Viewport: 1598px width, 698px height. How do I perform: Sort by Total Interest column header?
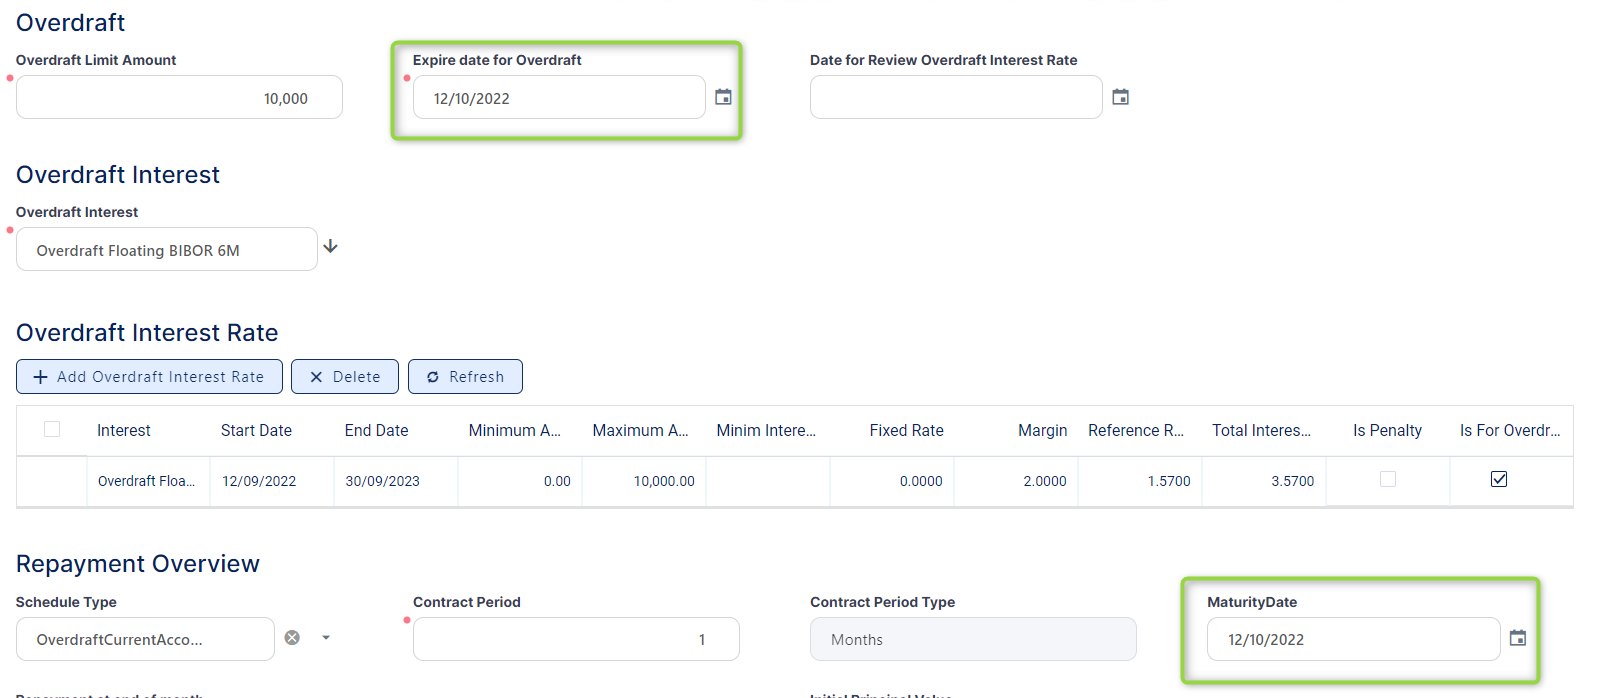pyautogui.click(x=1260, y=431)
